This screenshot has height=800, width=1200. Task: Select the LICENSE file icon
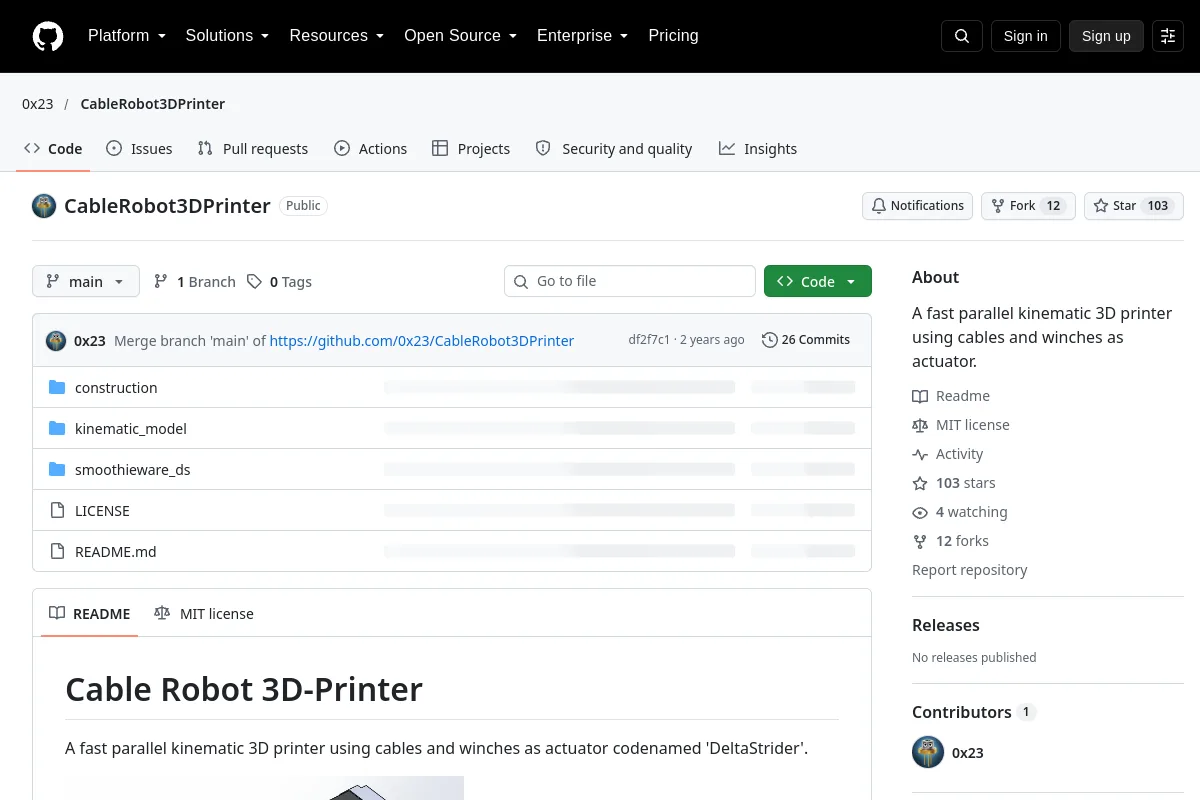[x=57, y=511]
